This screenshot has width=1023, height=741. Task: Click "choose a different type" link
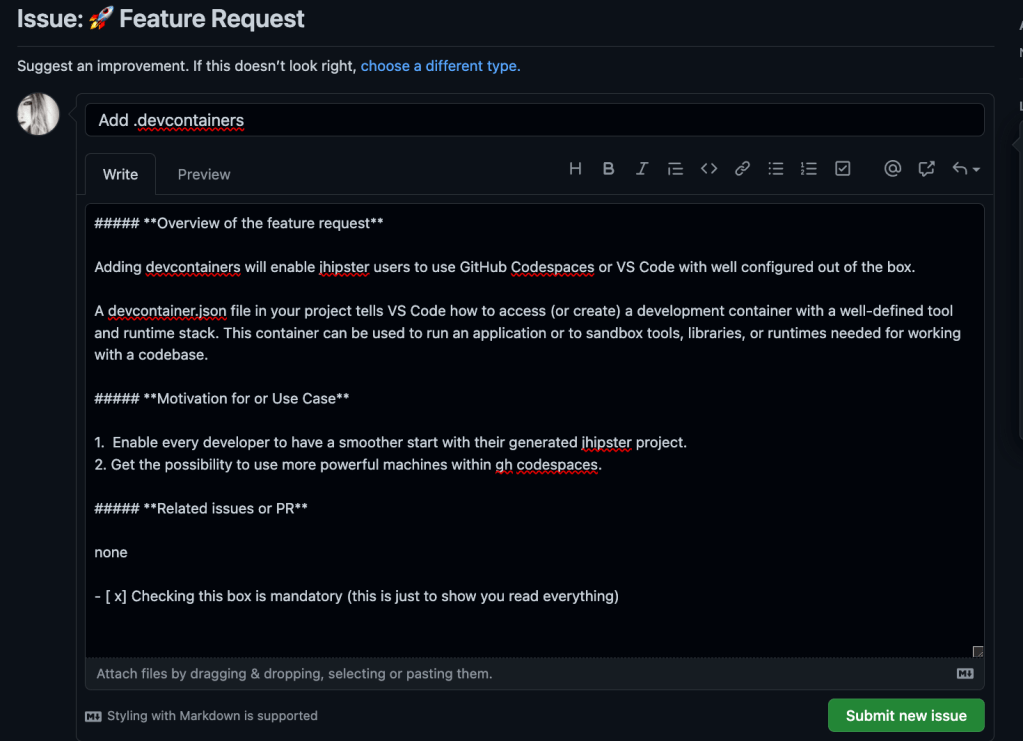(440, 66)
